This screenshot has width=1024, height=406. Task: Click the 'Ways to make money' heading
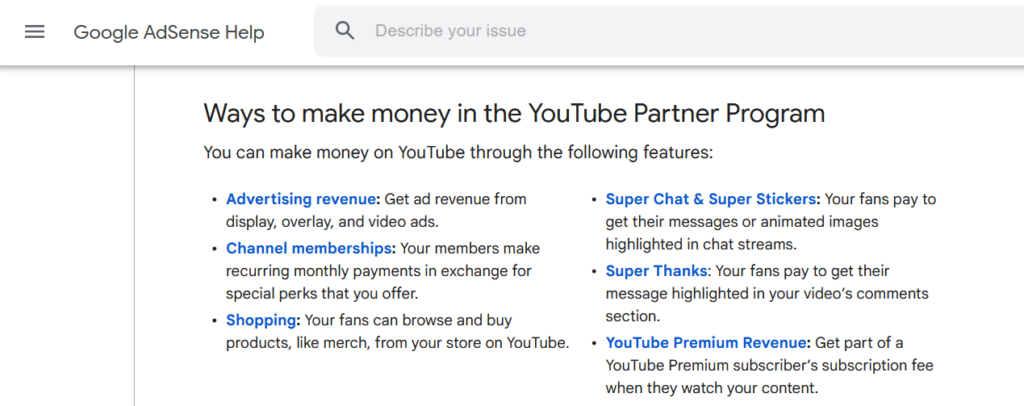[x=514, y=113]
